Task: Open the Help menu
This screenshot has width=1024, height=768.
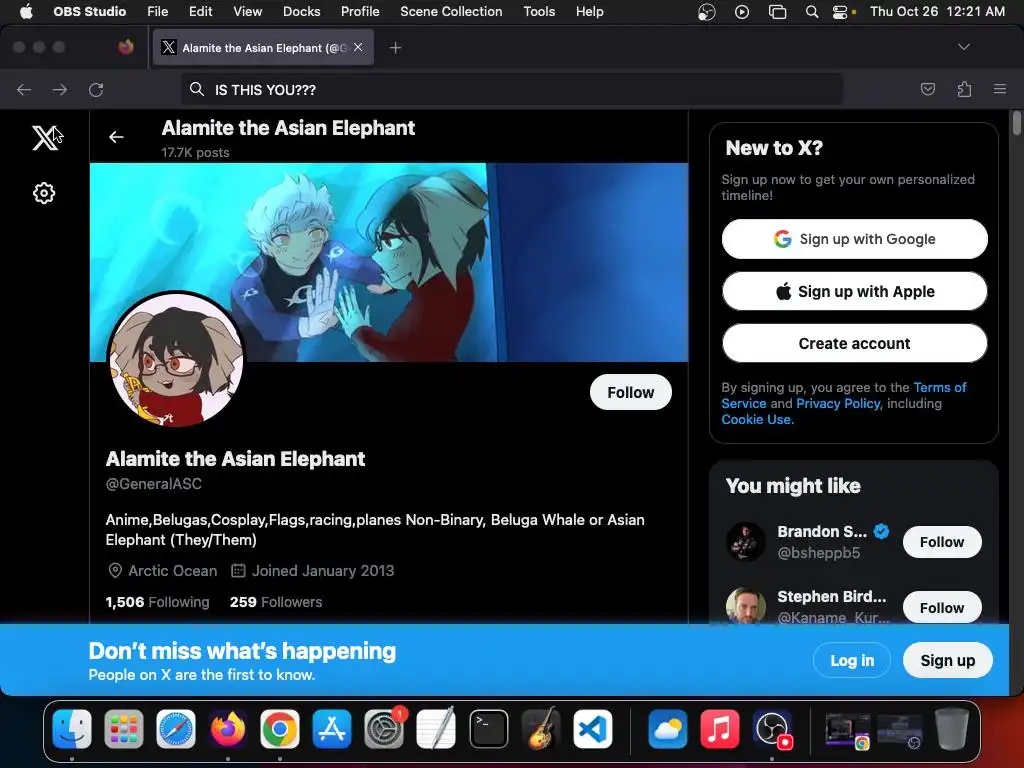Action: pos(590,12)
